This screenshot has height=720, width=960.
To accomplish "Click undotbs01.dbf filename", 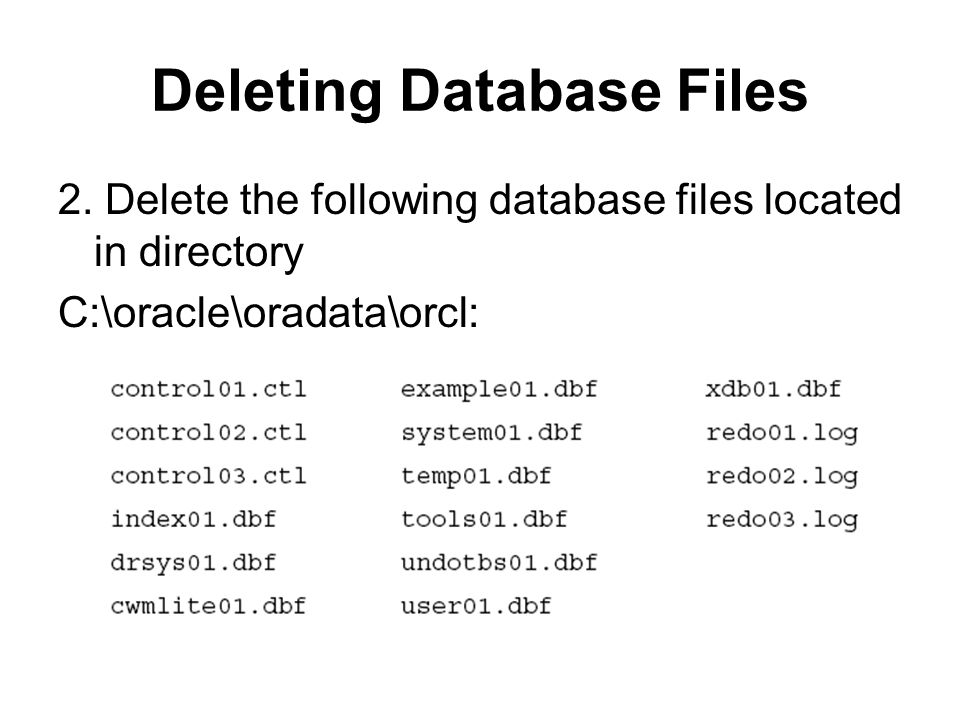I will [499, 563].
